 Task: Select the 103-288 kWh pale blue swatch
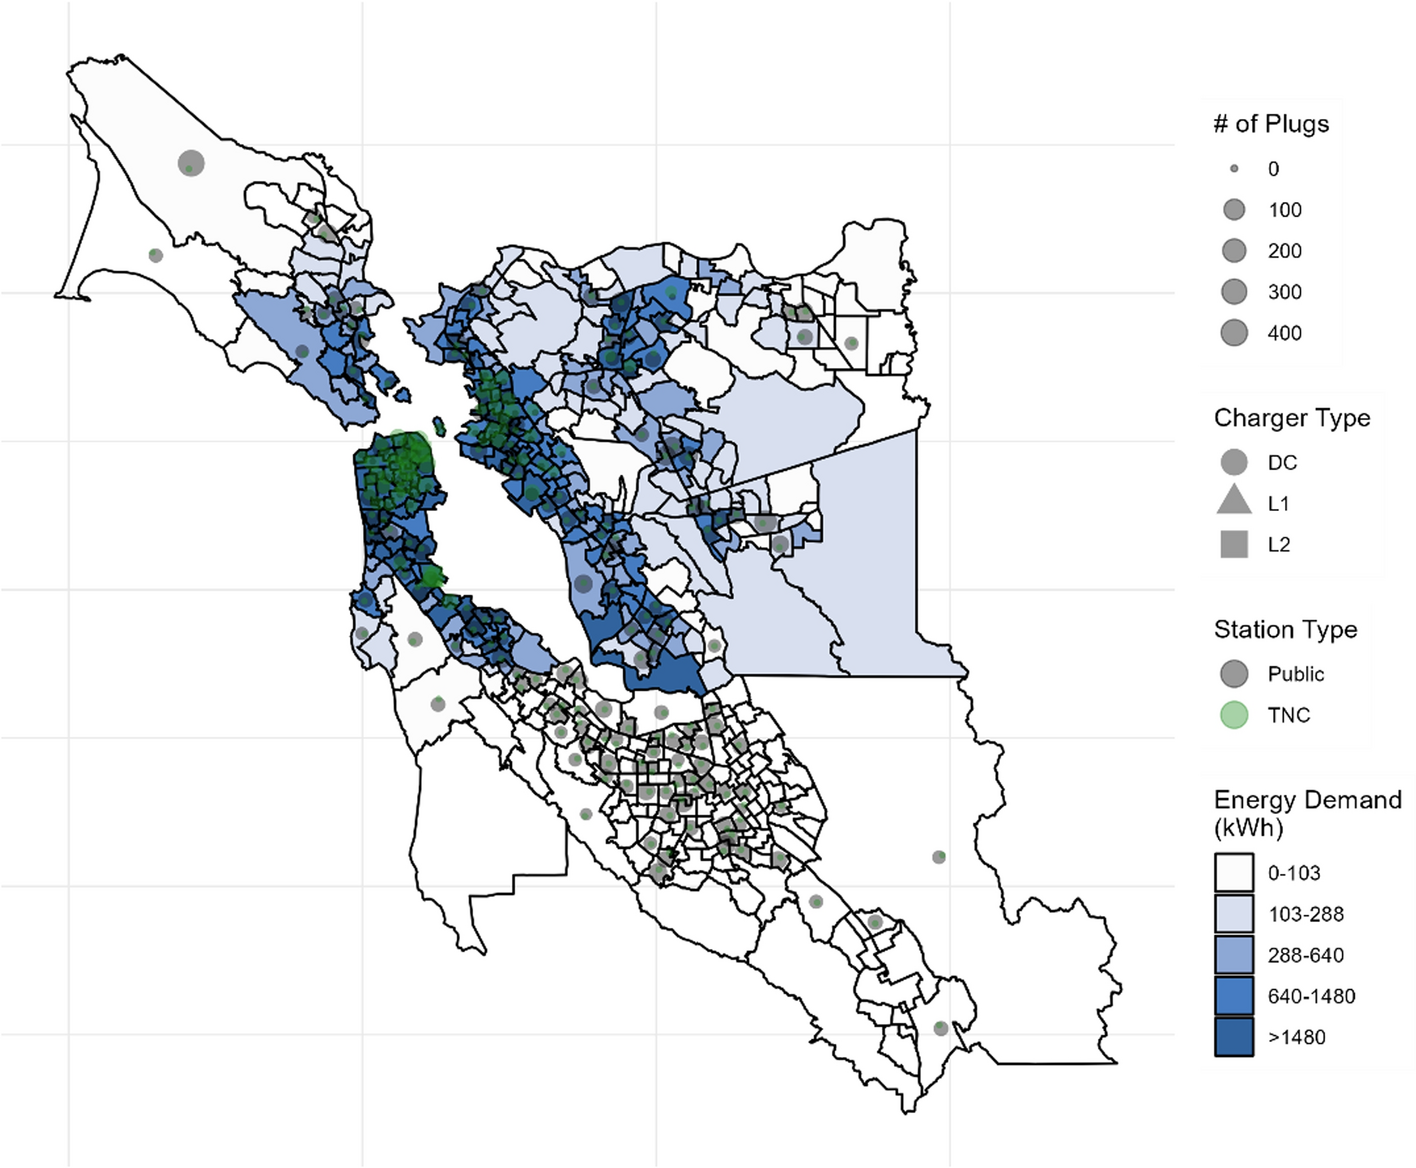(x=1234, y=914)
